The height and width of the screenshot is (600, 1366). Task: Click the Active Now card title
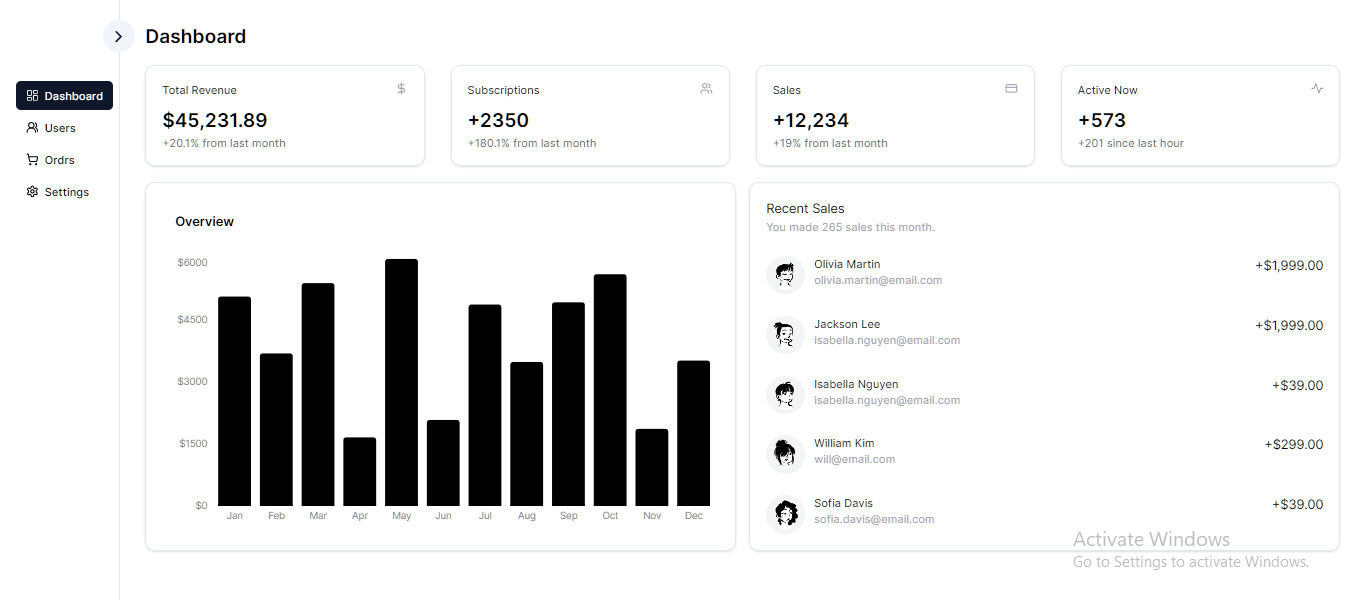pos(1108,90)
